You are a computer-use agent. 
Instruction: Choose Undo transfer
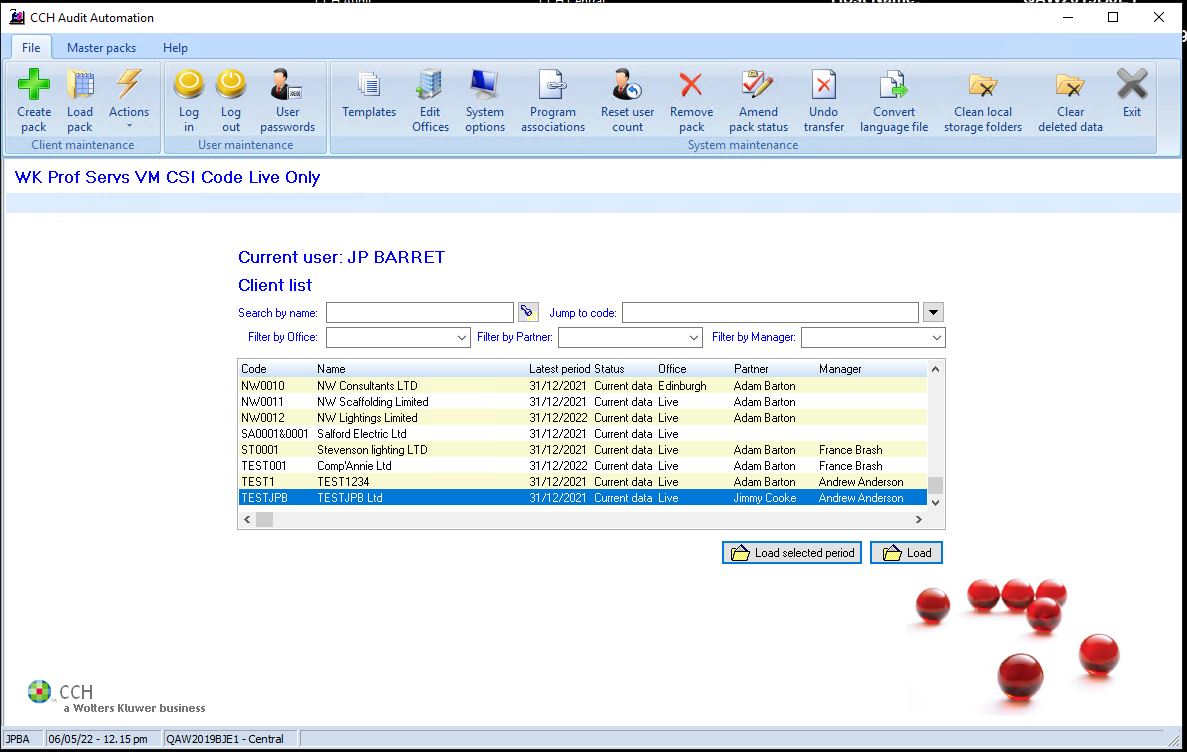pyautogui.click(x=824, y=100)
